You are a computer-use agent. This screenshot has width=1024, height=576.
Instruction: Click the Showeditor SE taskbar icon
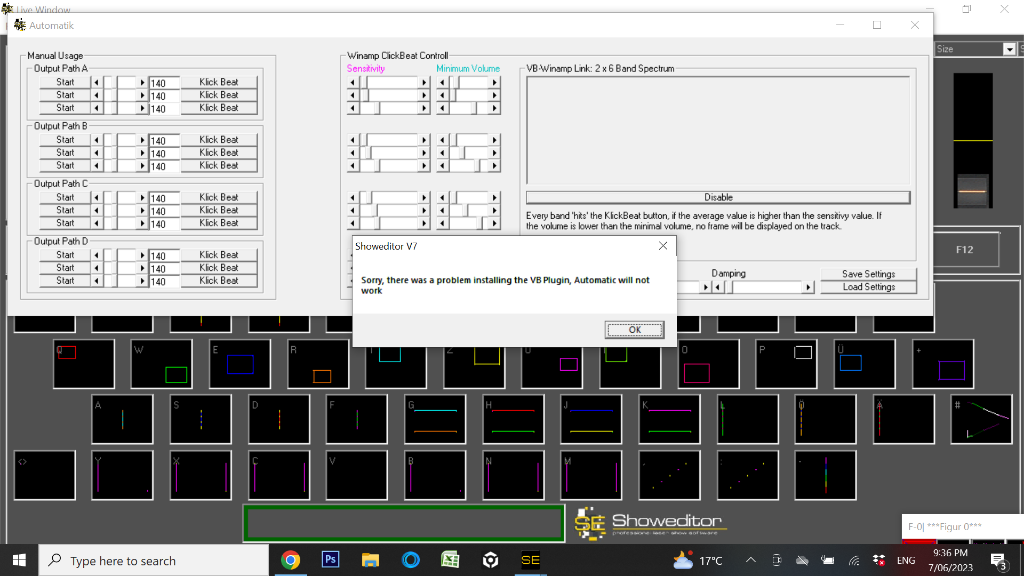coord(530,560)
